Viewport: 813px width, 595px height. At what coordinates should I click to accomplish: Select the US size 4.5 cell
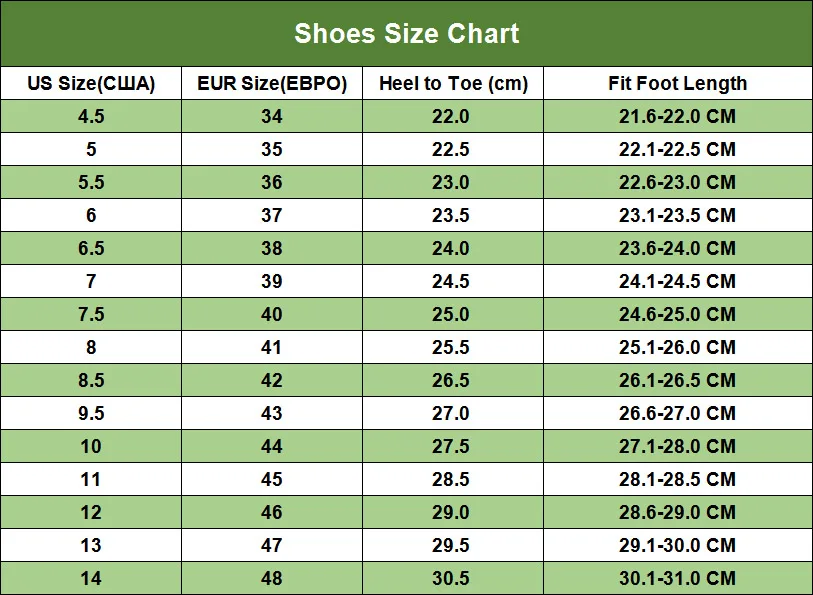91,116
